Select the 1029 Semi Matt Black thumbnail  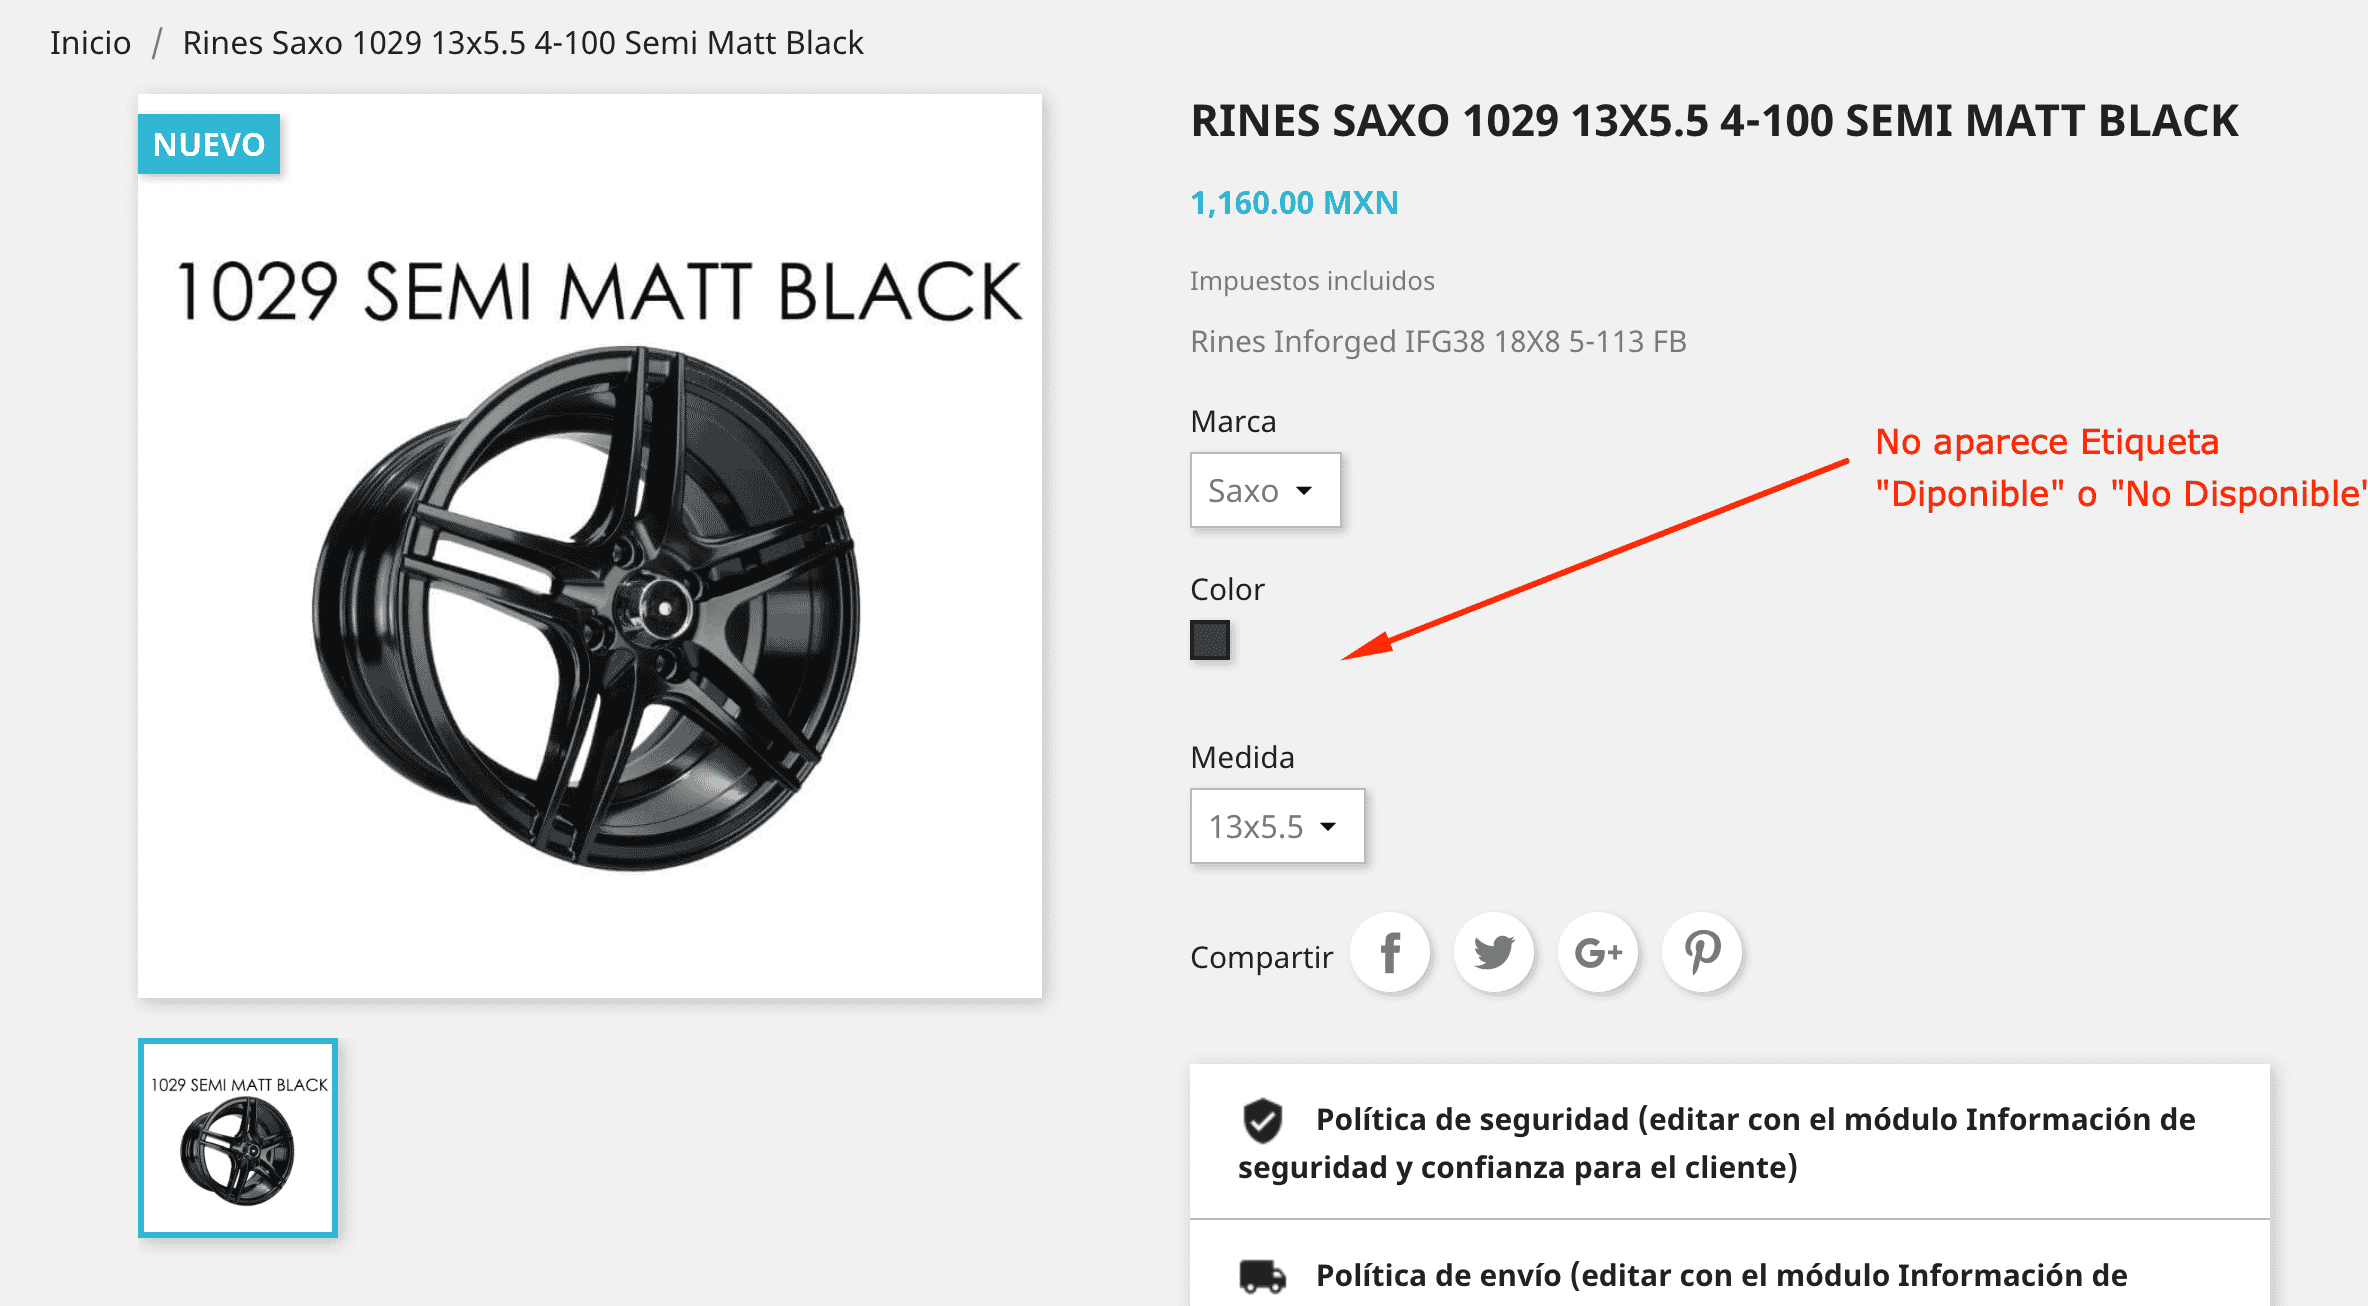(x=238, y=1138)
